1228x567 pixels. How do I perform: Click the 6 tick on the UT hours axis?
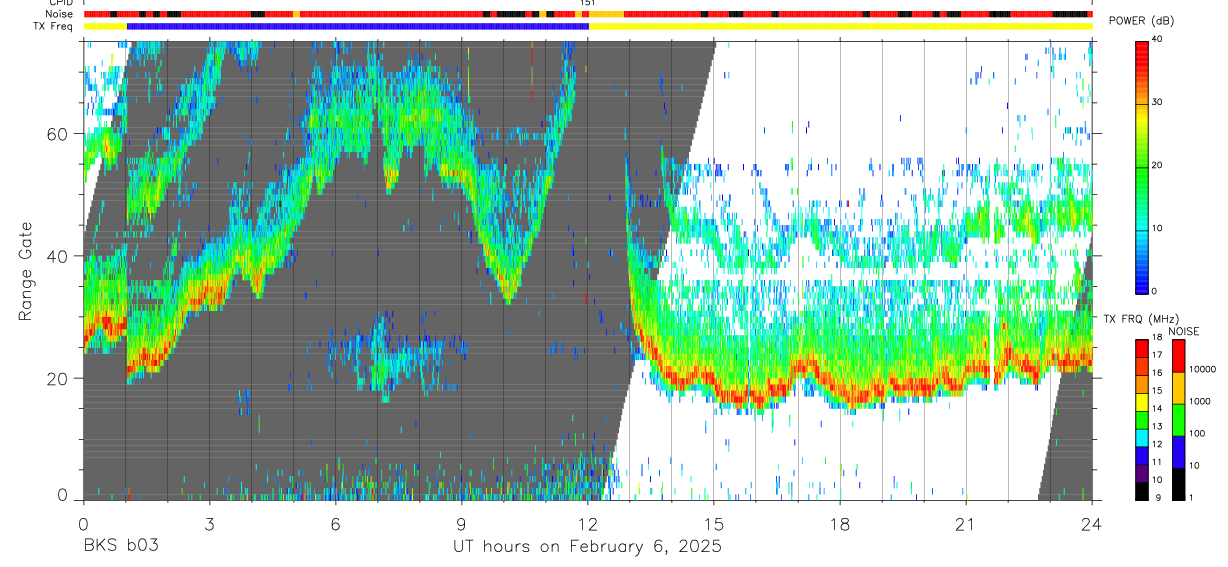pos(335,523)
